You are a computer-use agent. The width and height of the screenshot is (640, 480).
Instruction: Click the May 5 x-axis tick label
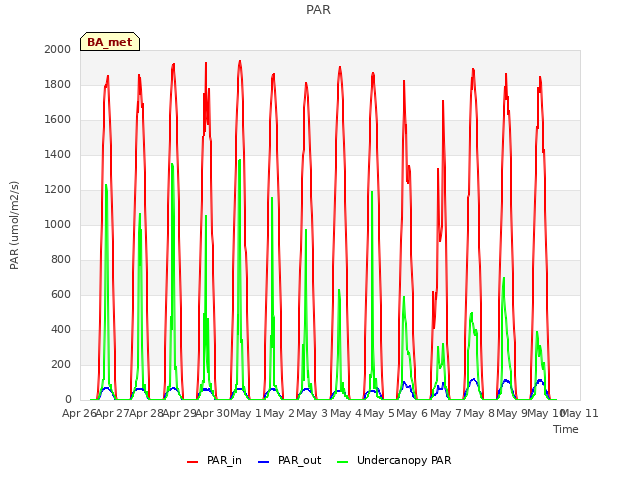pyautogui.click(x=379, y=413)
